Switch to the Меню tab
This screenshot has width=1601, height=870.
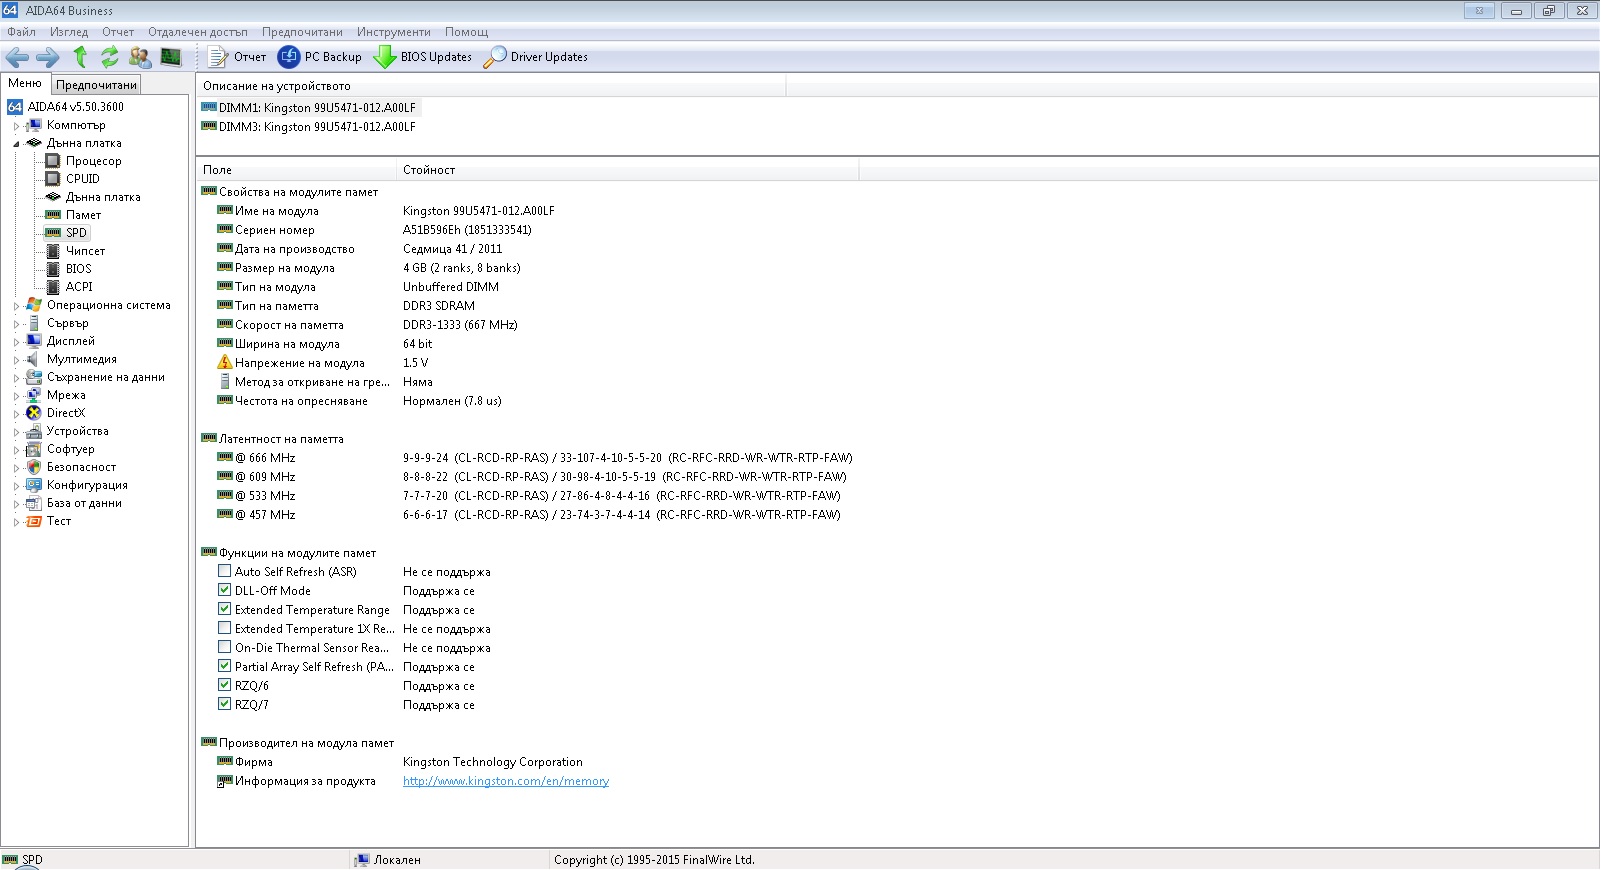click(25, 83)
